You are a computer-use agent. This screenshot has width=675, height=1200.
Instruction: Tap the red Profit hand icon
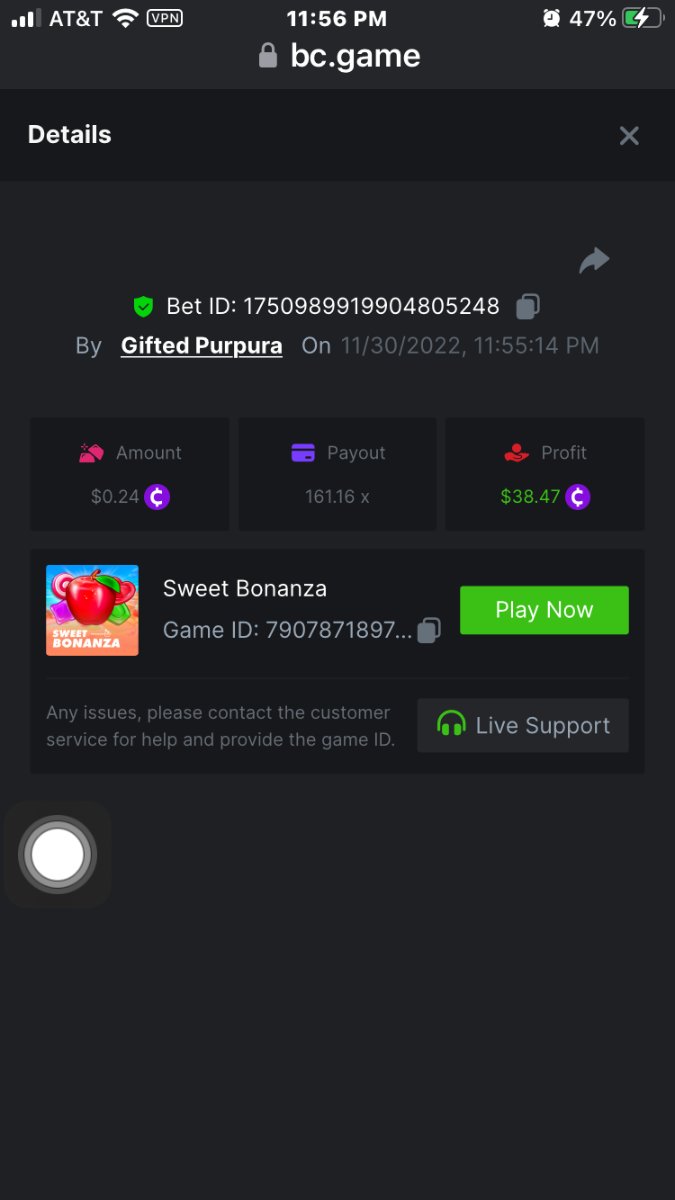pos(516,453)
